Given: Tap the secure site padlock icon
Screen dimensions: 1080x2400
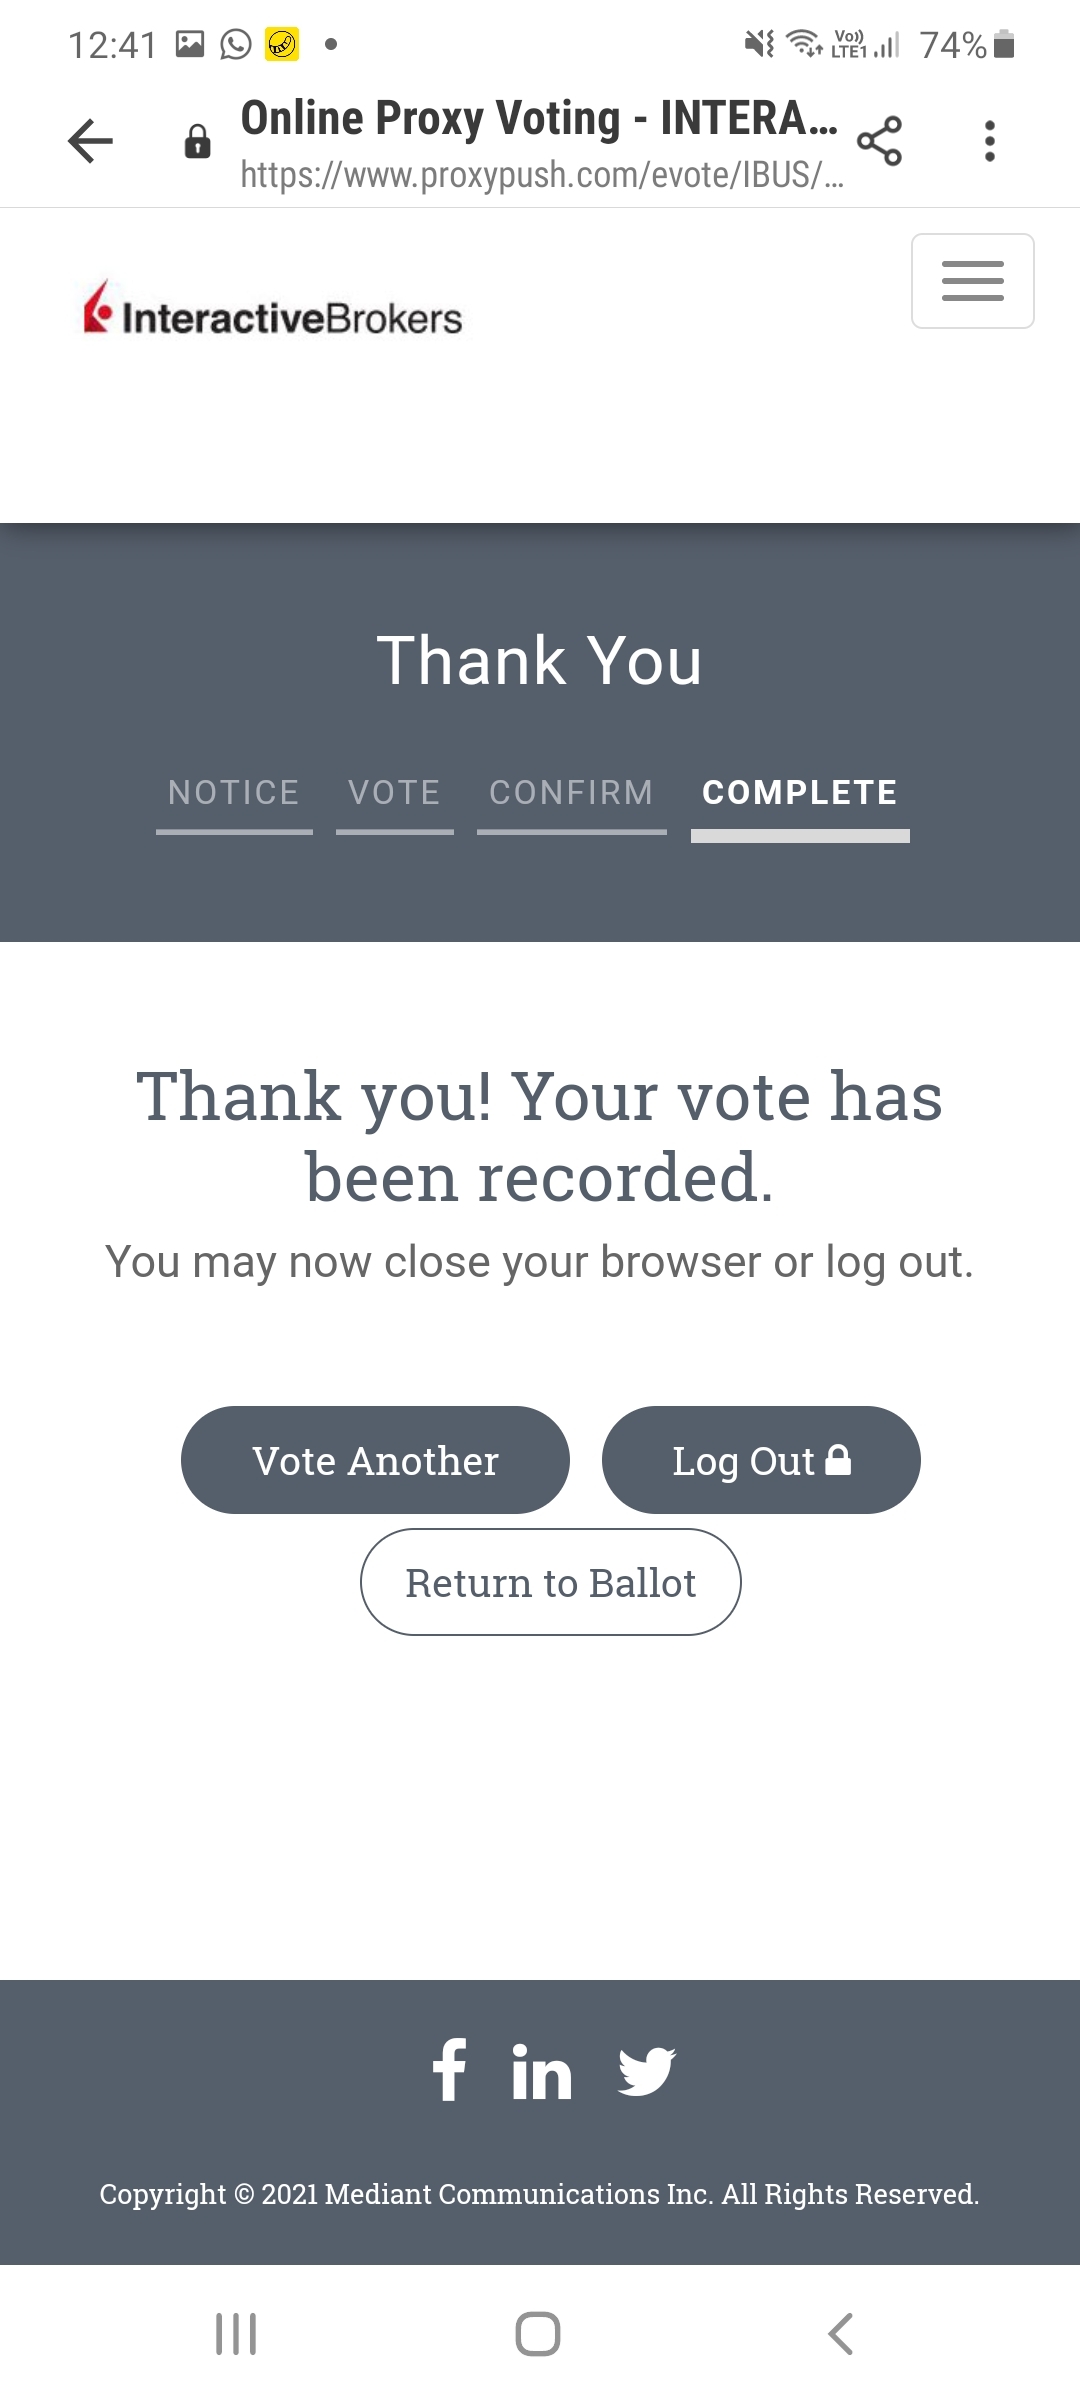Looking at the screenshot, I should click(x=198, y=142).
